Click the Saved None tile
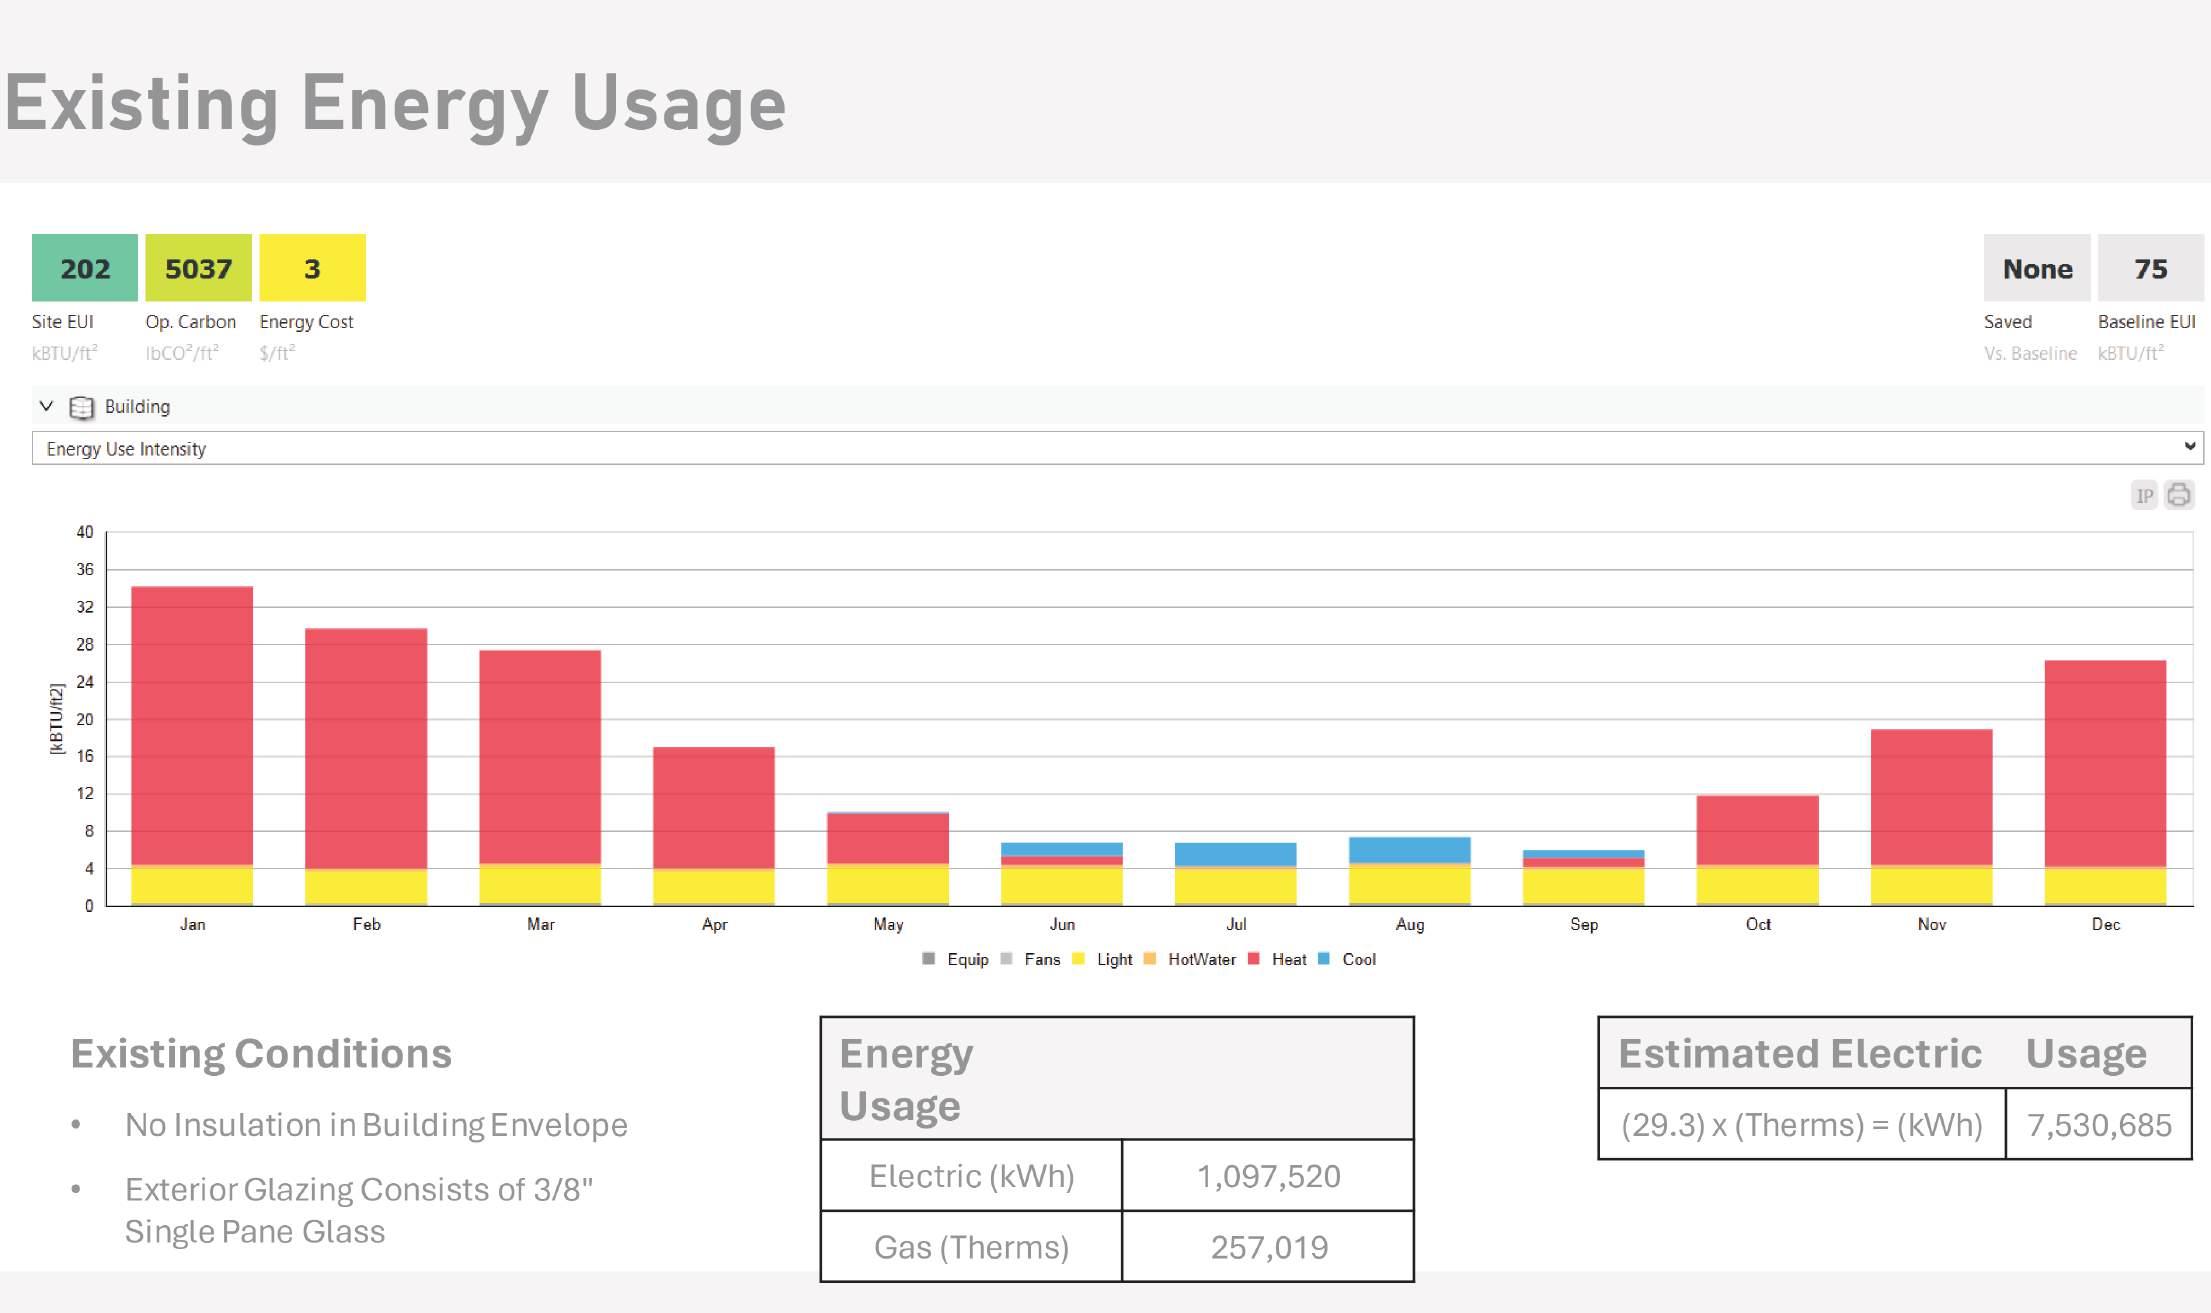 coord(2037,268)
